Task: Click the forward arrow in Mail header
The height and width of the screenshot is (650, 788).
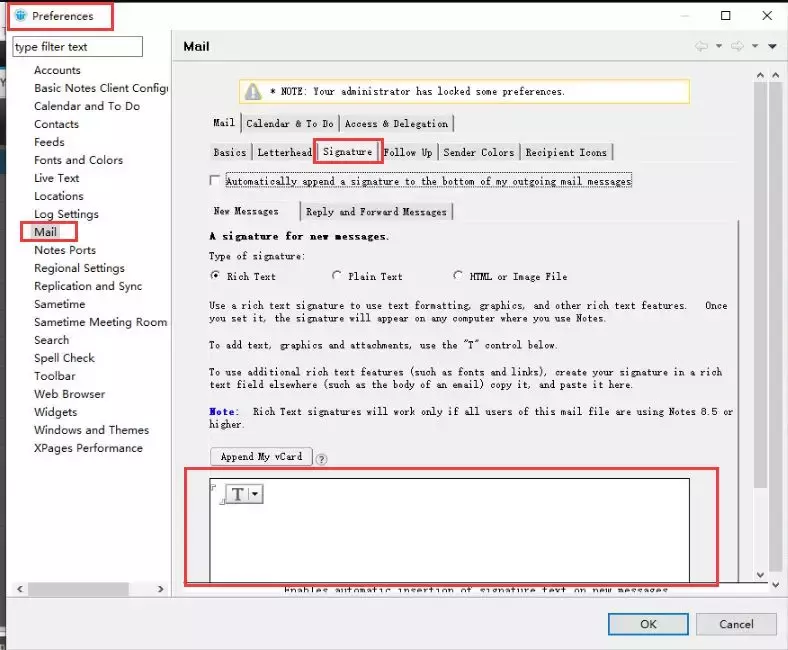Action: (737, 46)
